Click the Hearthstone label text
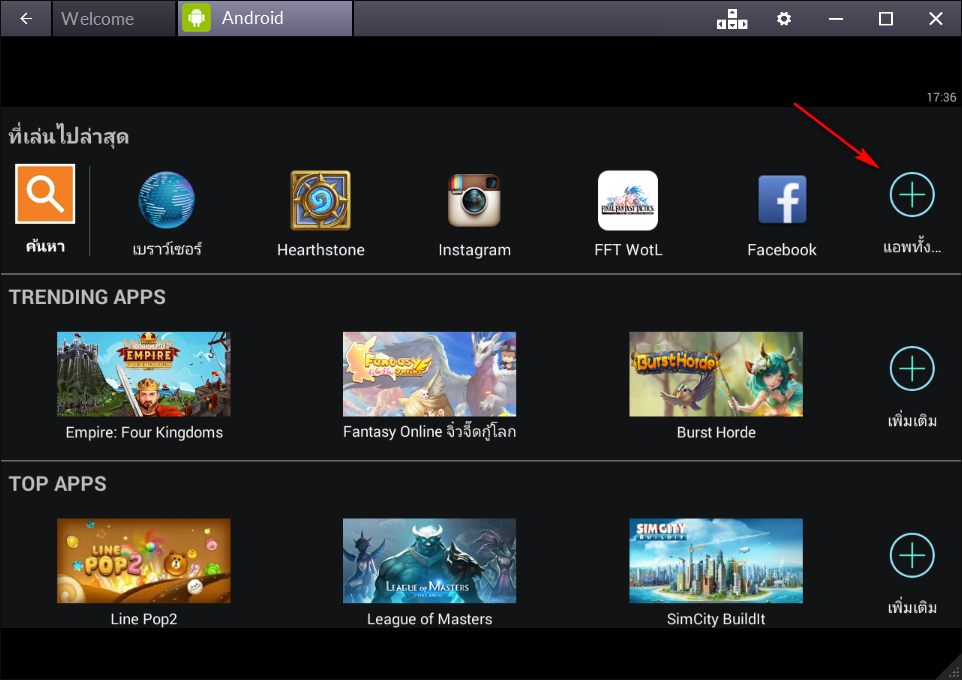The width and height of the screenshot is (962, 680). point(320,250)
